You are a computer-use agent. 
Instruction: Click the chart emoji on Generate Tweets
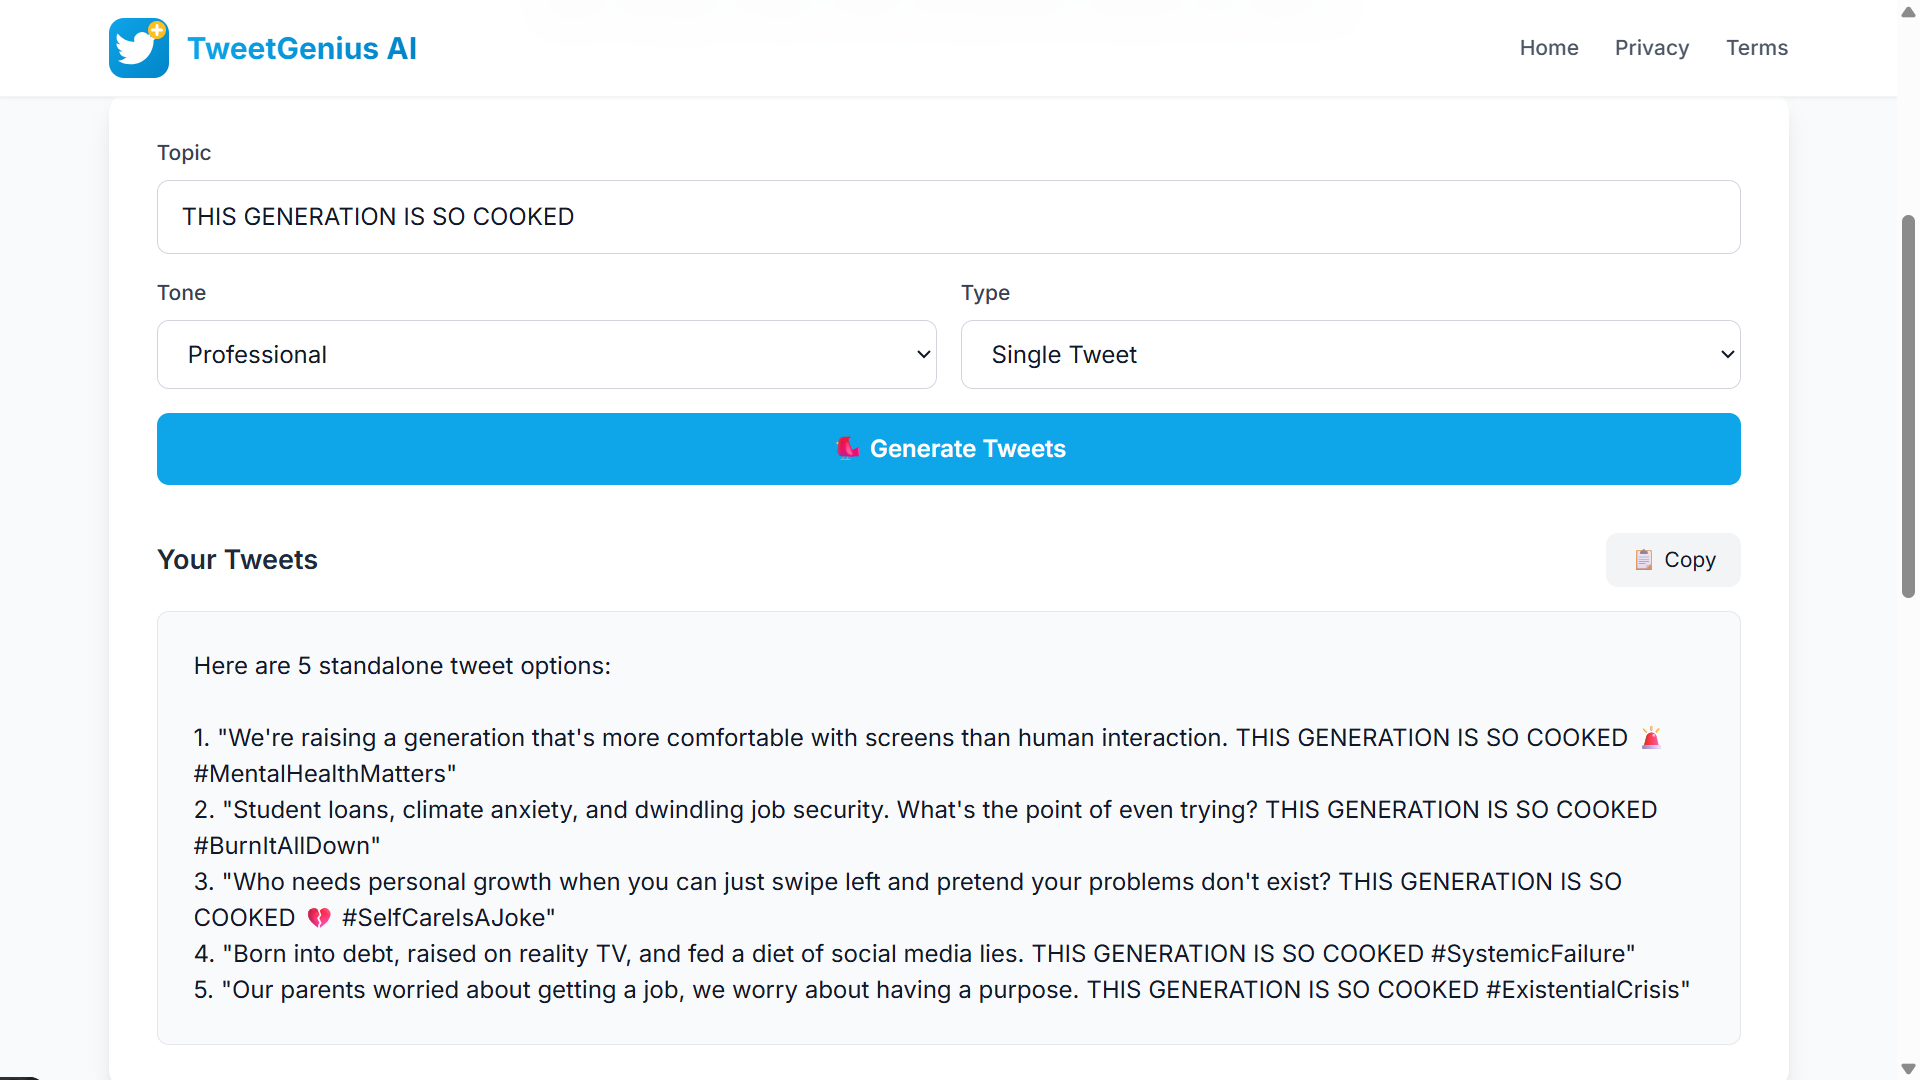click(x=848, y=448)
